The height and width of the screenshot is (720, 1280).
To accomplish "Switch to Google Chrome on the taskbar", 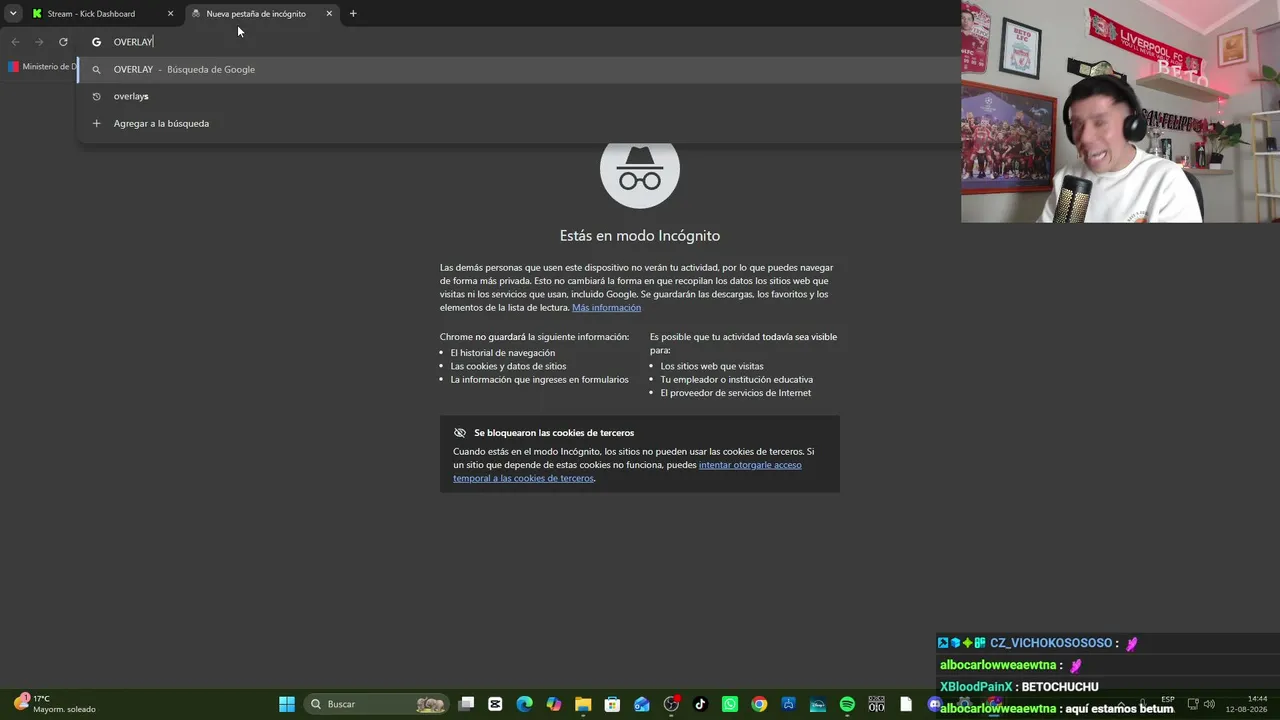I will tap(759, 704).
